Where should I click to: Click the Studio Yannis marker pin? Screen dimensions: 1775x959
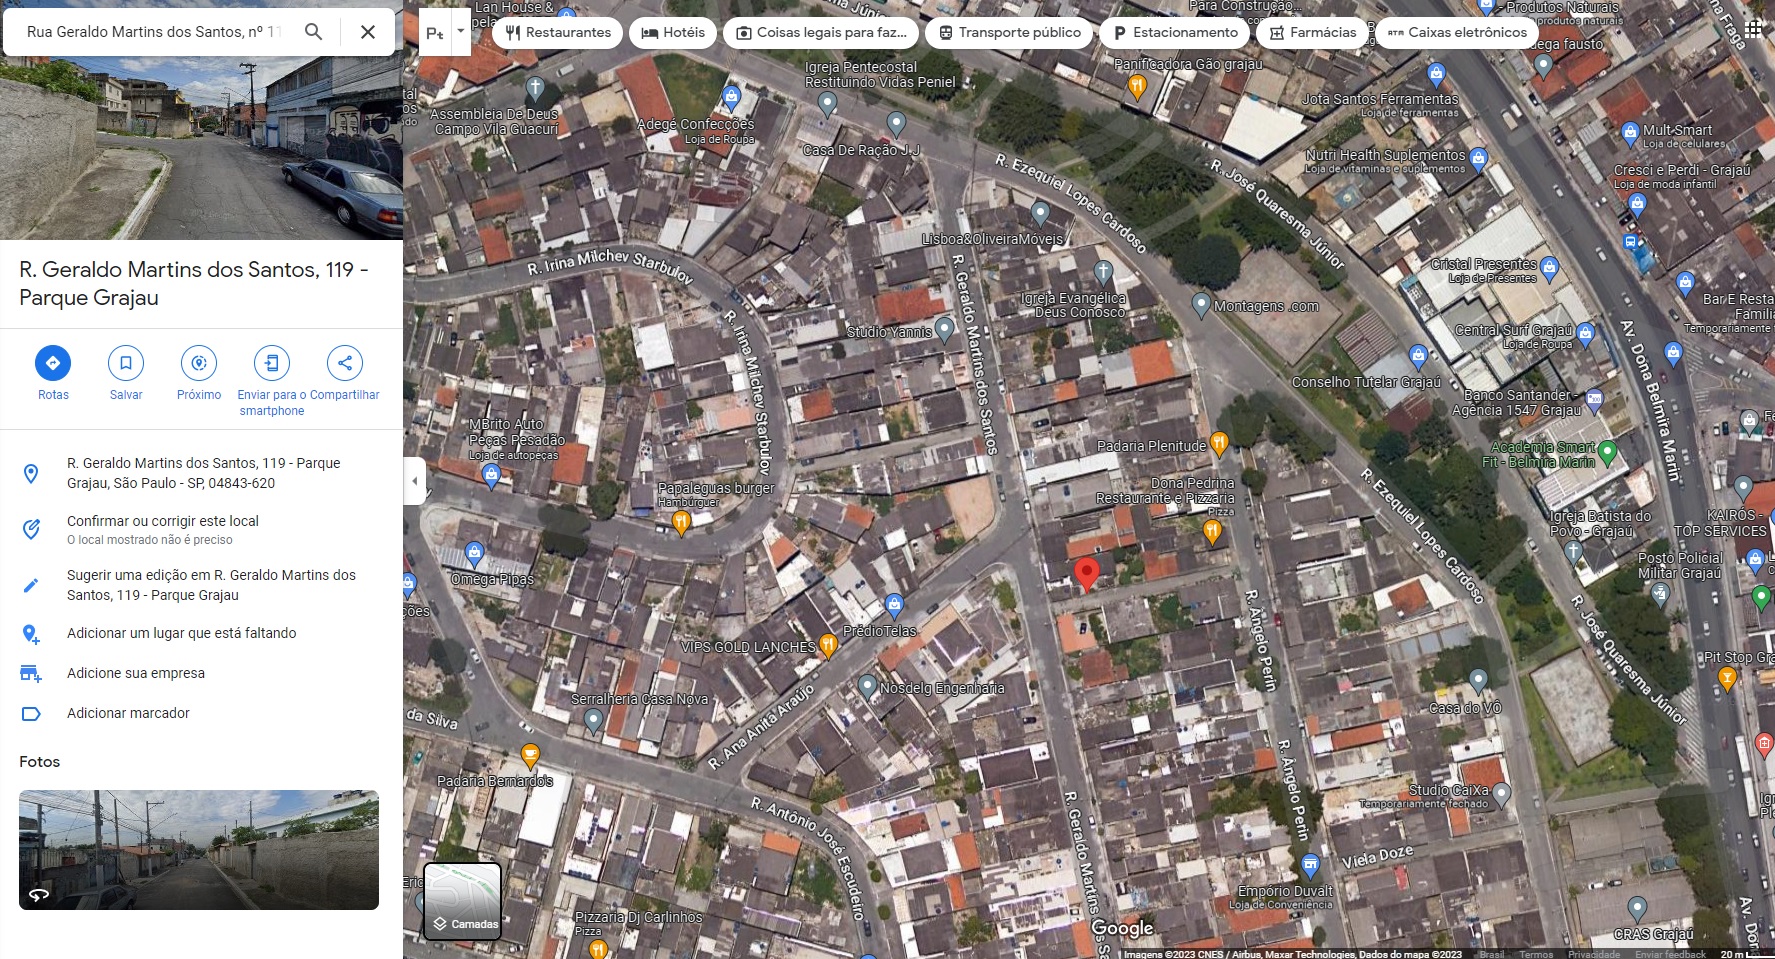coord(944,331)
